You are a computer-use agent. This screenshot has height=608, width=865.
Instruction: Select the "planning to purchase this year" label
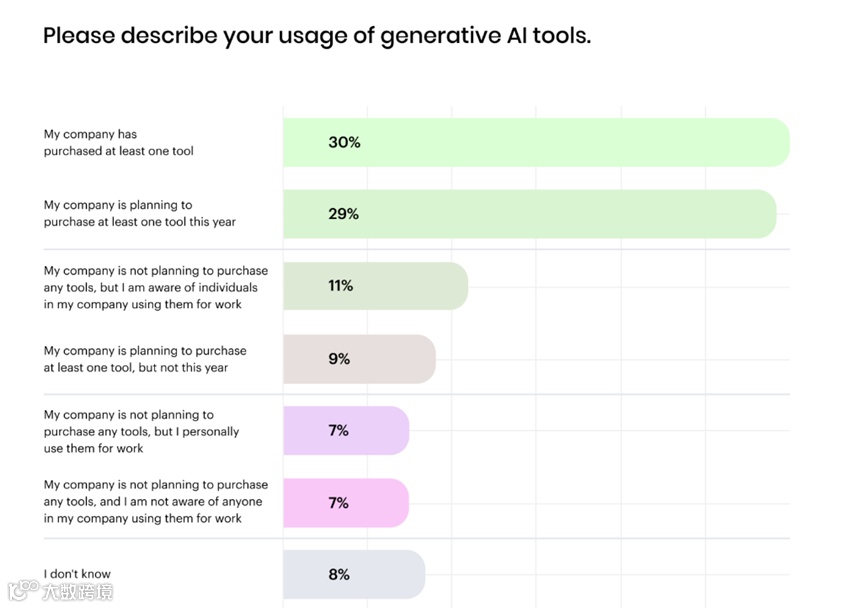click(139, 213)
